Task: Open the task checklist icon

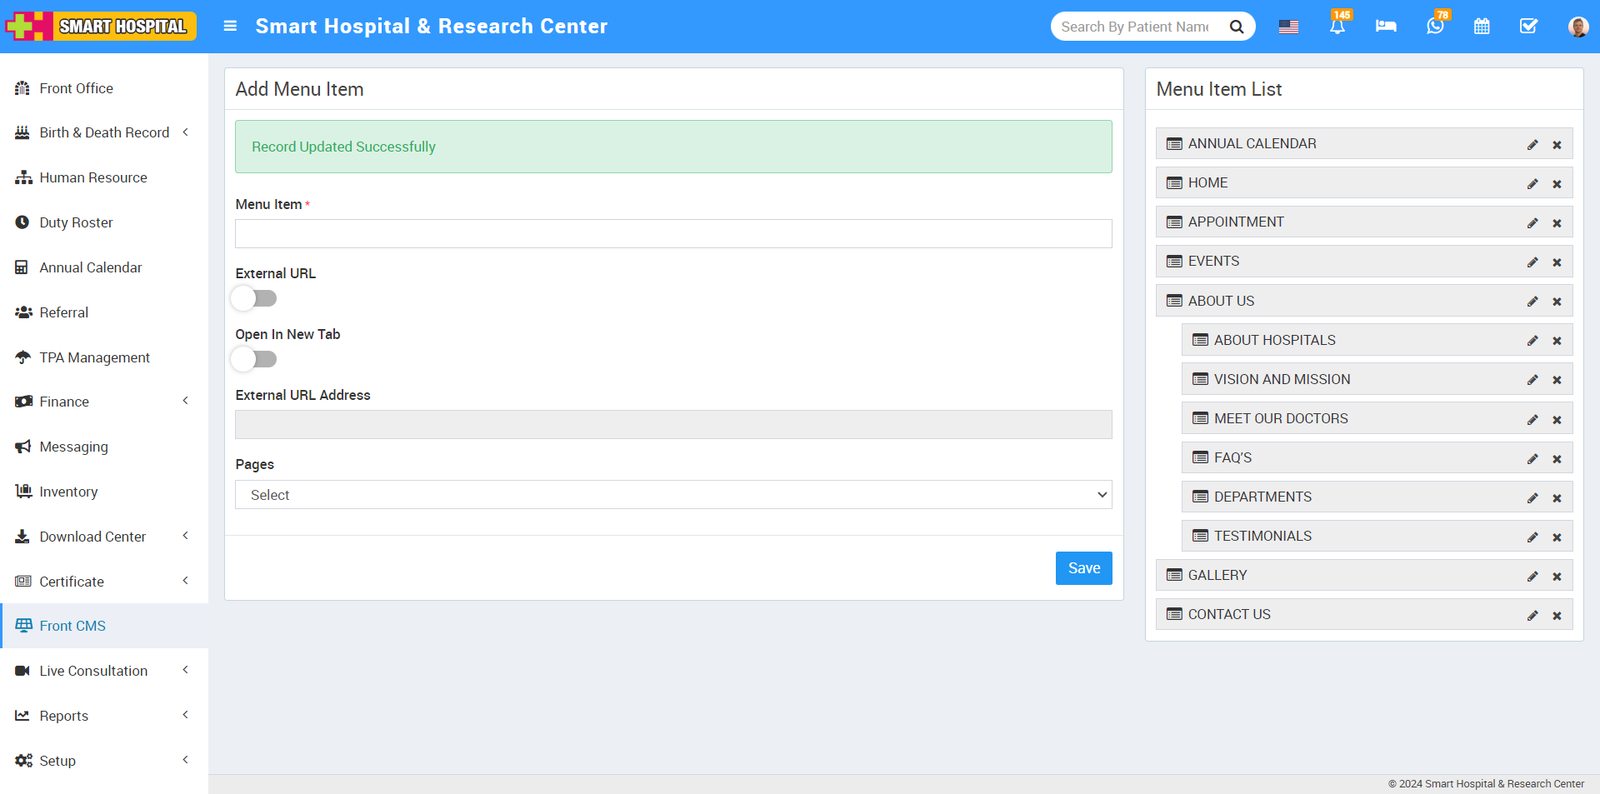Action: click(1529, 27)
